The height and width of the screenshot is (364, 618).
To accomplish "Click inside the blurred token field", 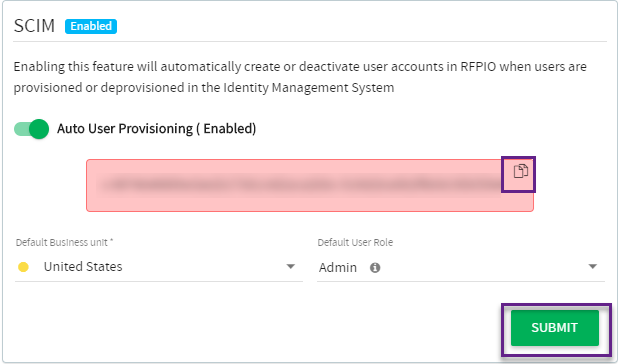I will point(300,185).
